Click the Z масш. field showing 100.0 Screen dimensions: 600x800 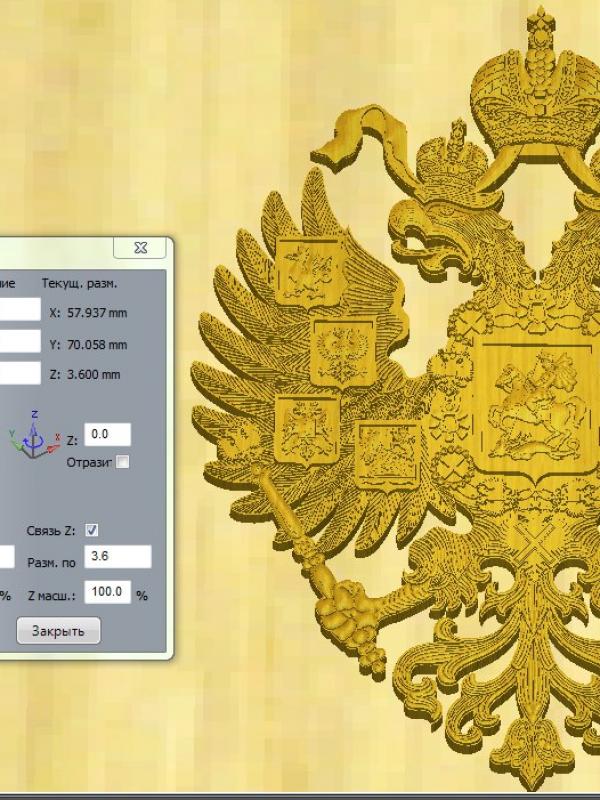[x=108, y=592]
